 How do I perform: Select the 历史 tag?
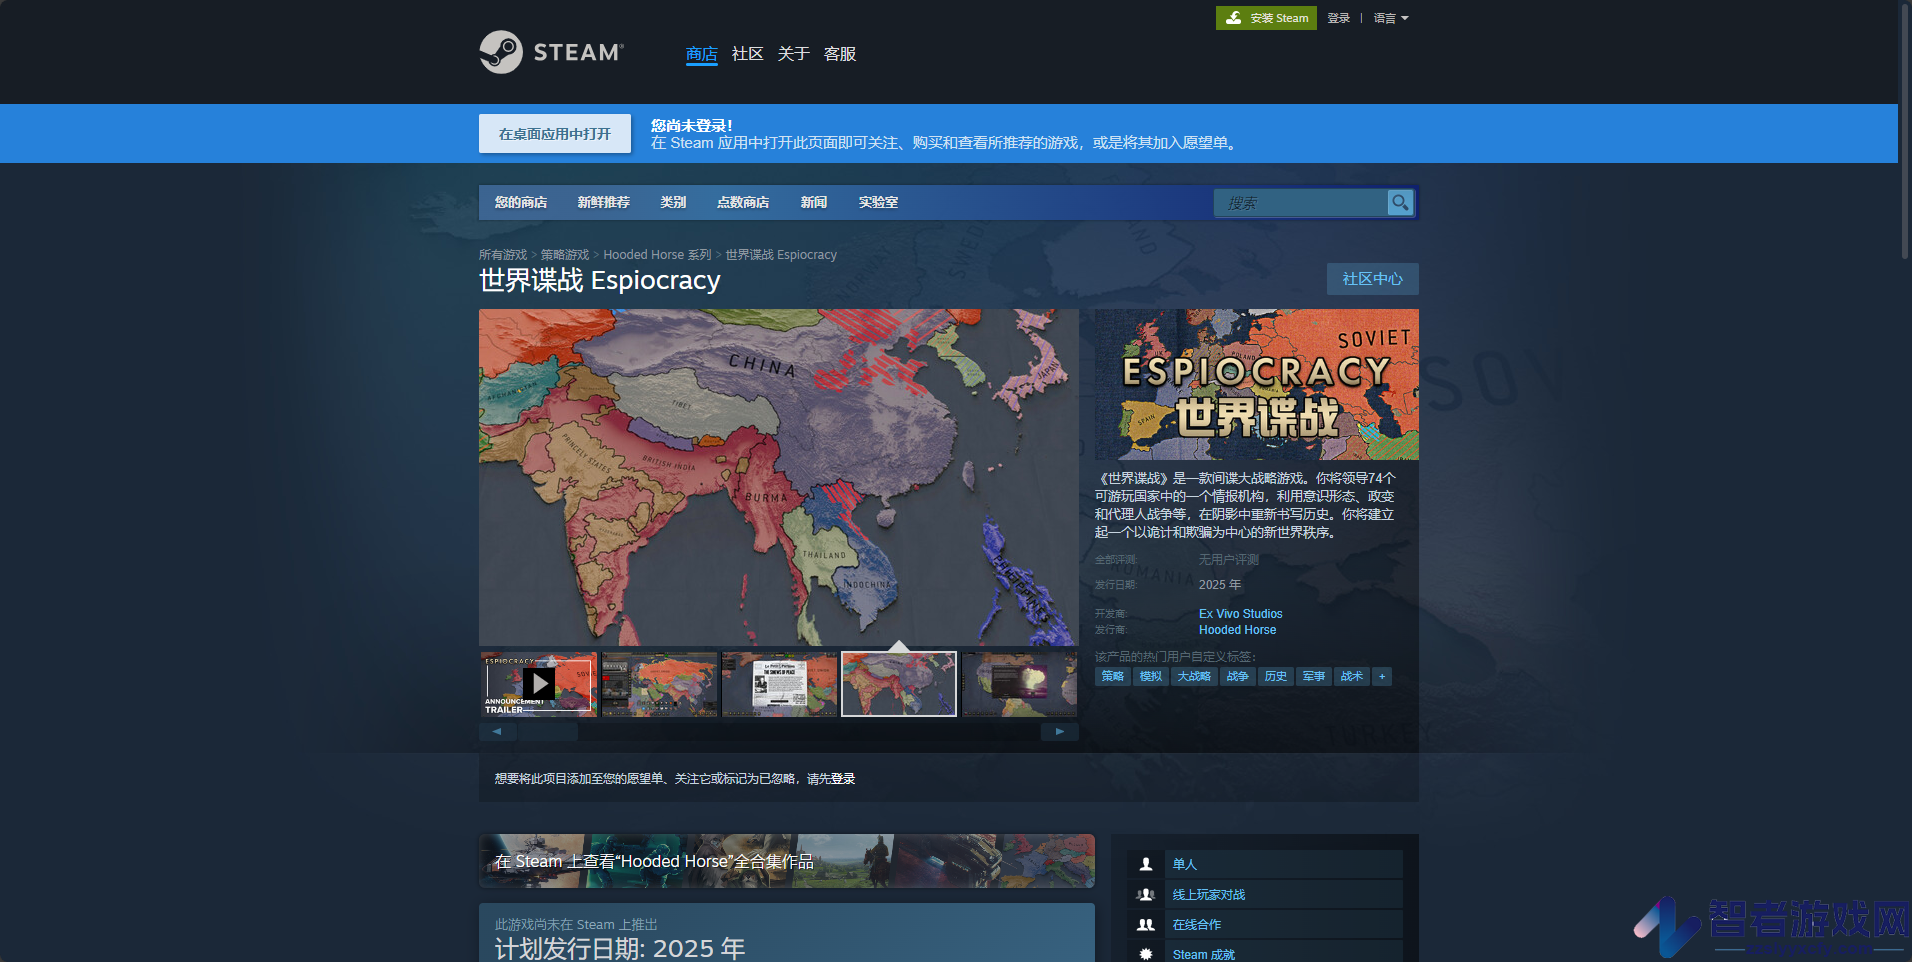pos(1276,677)
